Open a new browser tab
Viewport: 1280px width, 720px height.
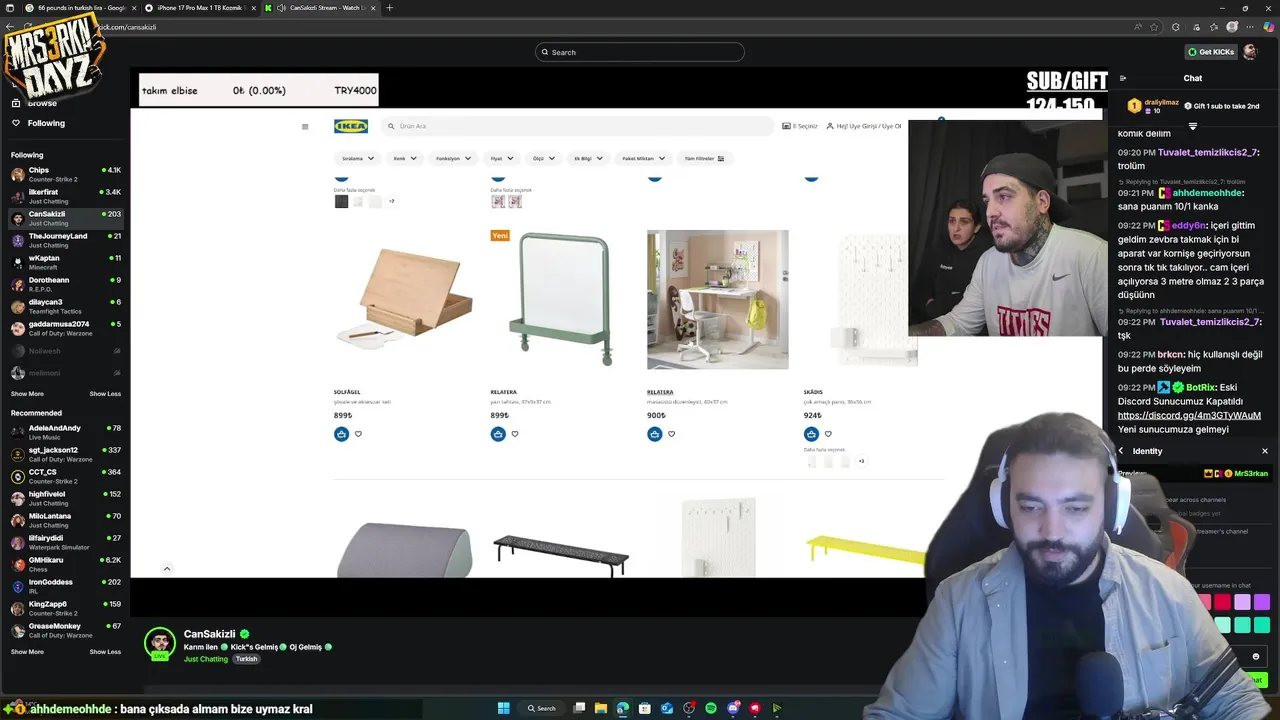coord(389,8)
